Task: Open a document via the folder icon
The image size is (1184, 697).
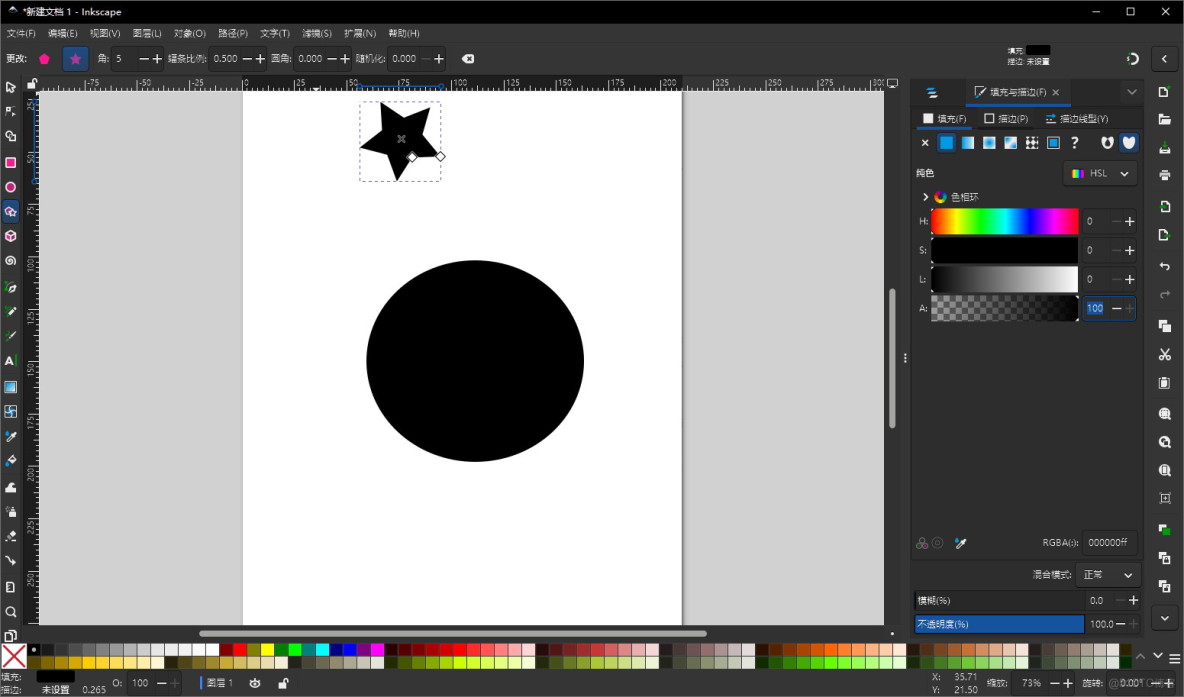Action: pyautogui.click(x=1164, y=119)
